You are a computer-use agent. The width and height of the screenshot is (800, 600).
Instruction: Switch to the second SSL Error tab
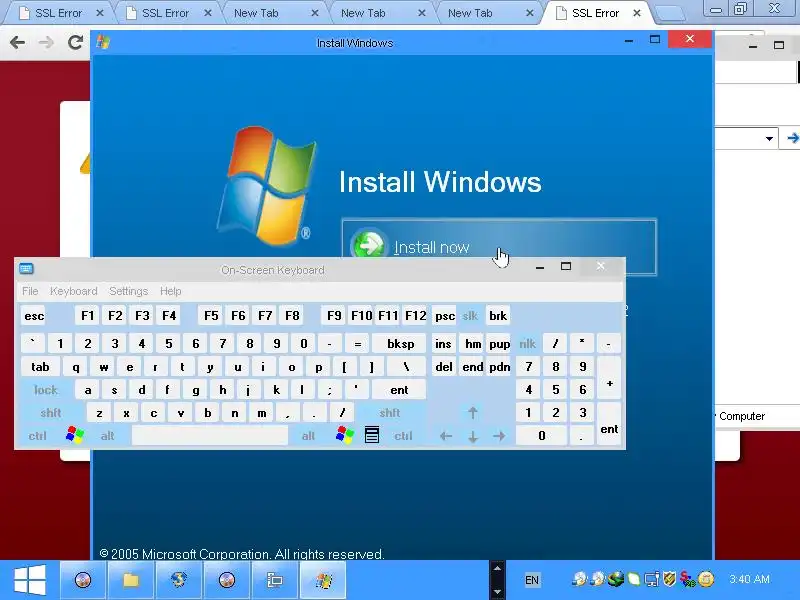[x=165, y=13]
